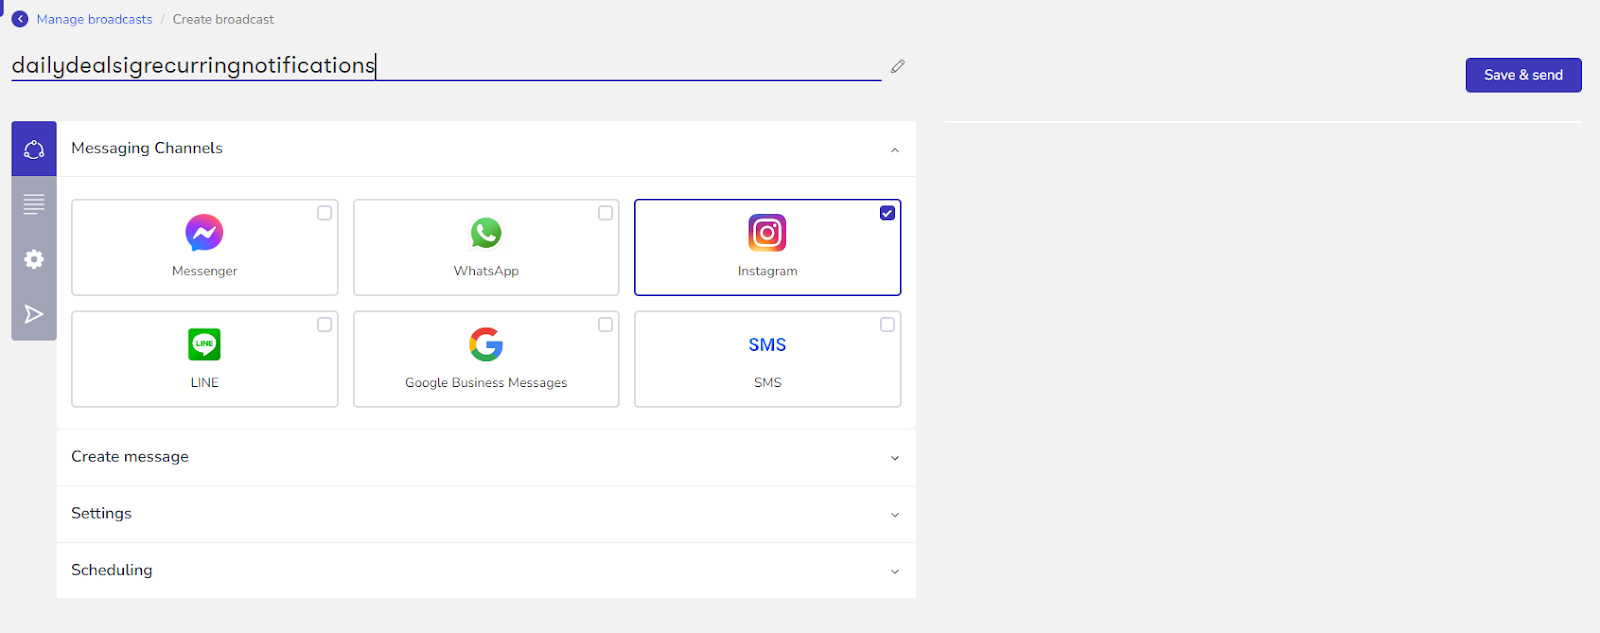1600x633 pixels.
Task: Click the Messenger logo icon
Action: tap(204, 233)
